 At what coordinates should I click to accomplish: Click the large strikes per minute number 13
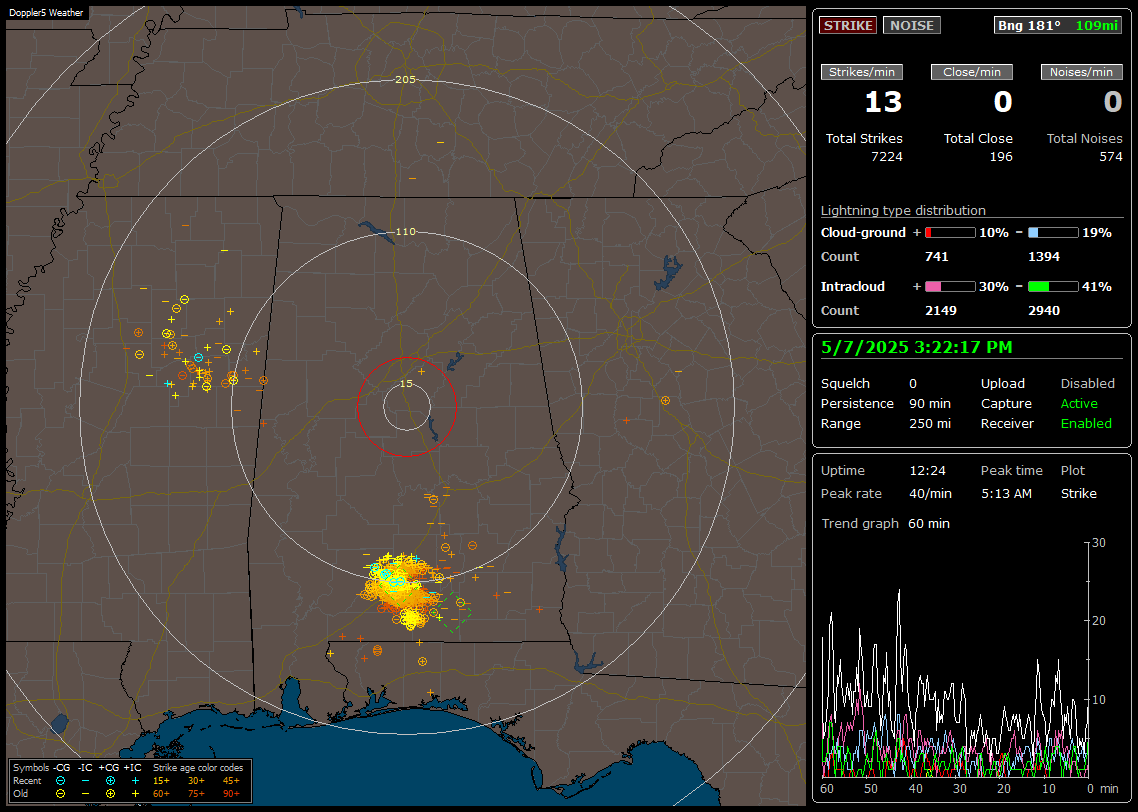point(883,102)
